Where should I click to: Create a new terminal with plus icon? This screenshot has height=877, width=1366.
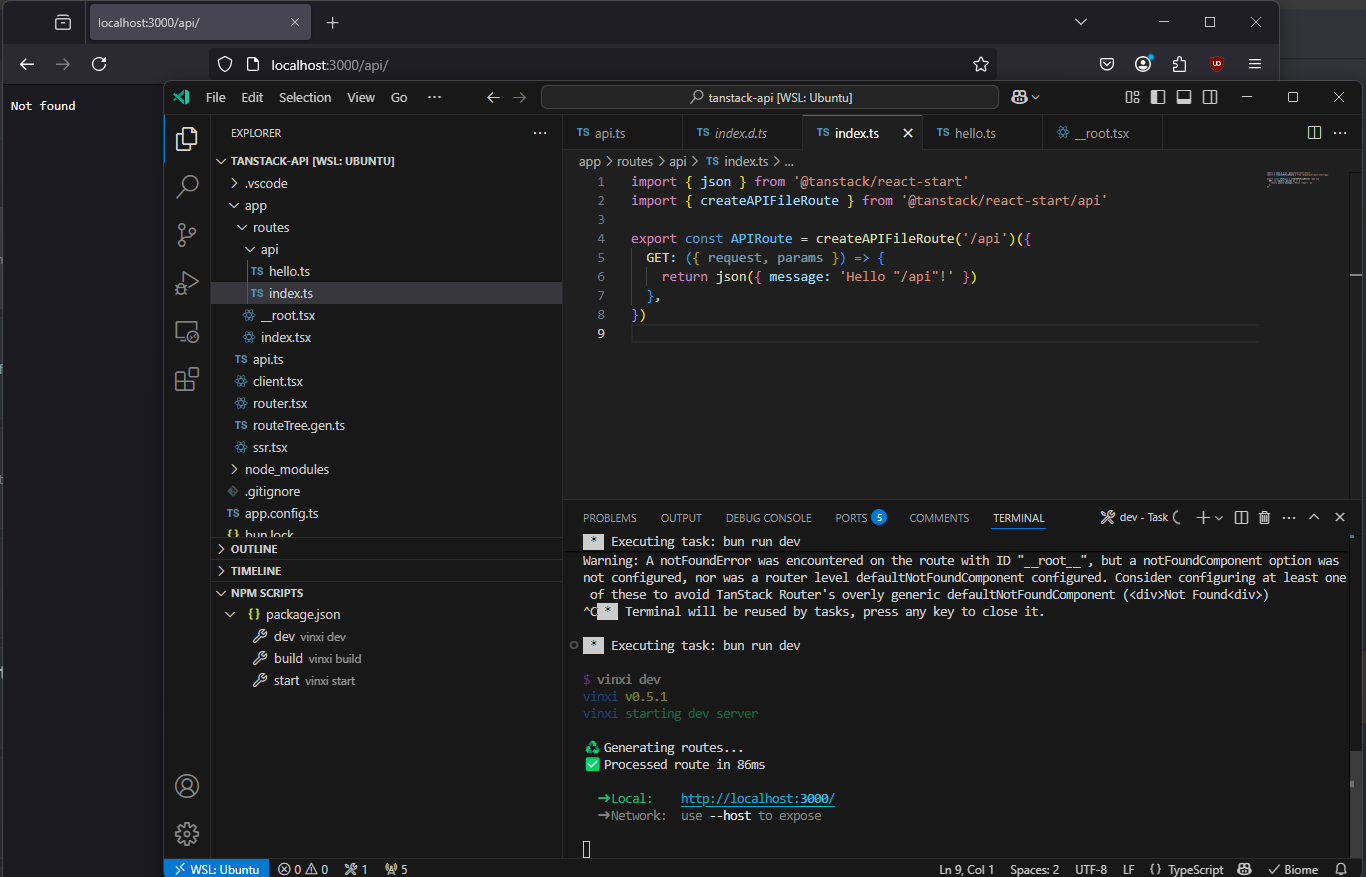(x=1203, y=517)
